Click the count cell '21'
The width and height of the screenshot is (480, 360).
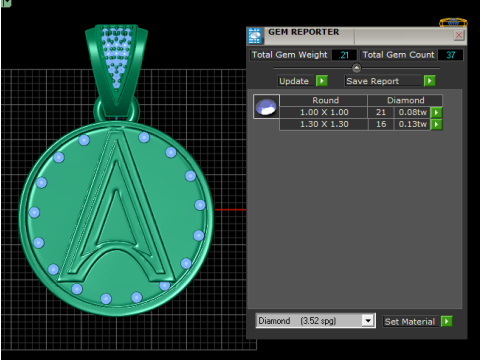[x=381, y=112]
